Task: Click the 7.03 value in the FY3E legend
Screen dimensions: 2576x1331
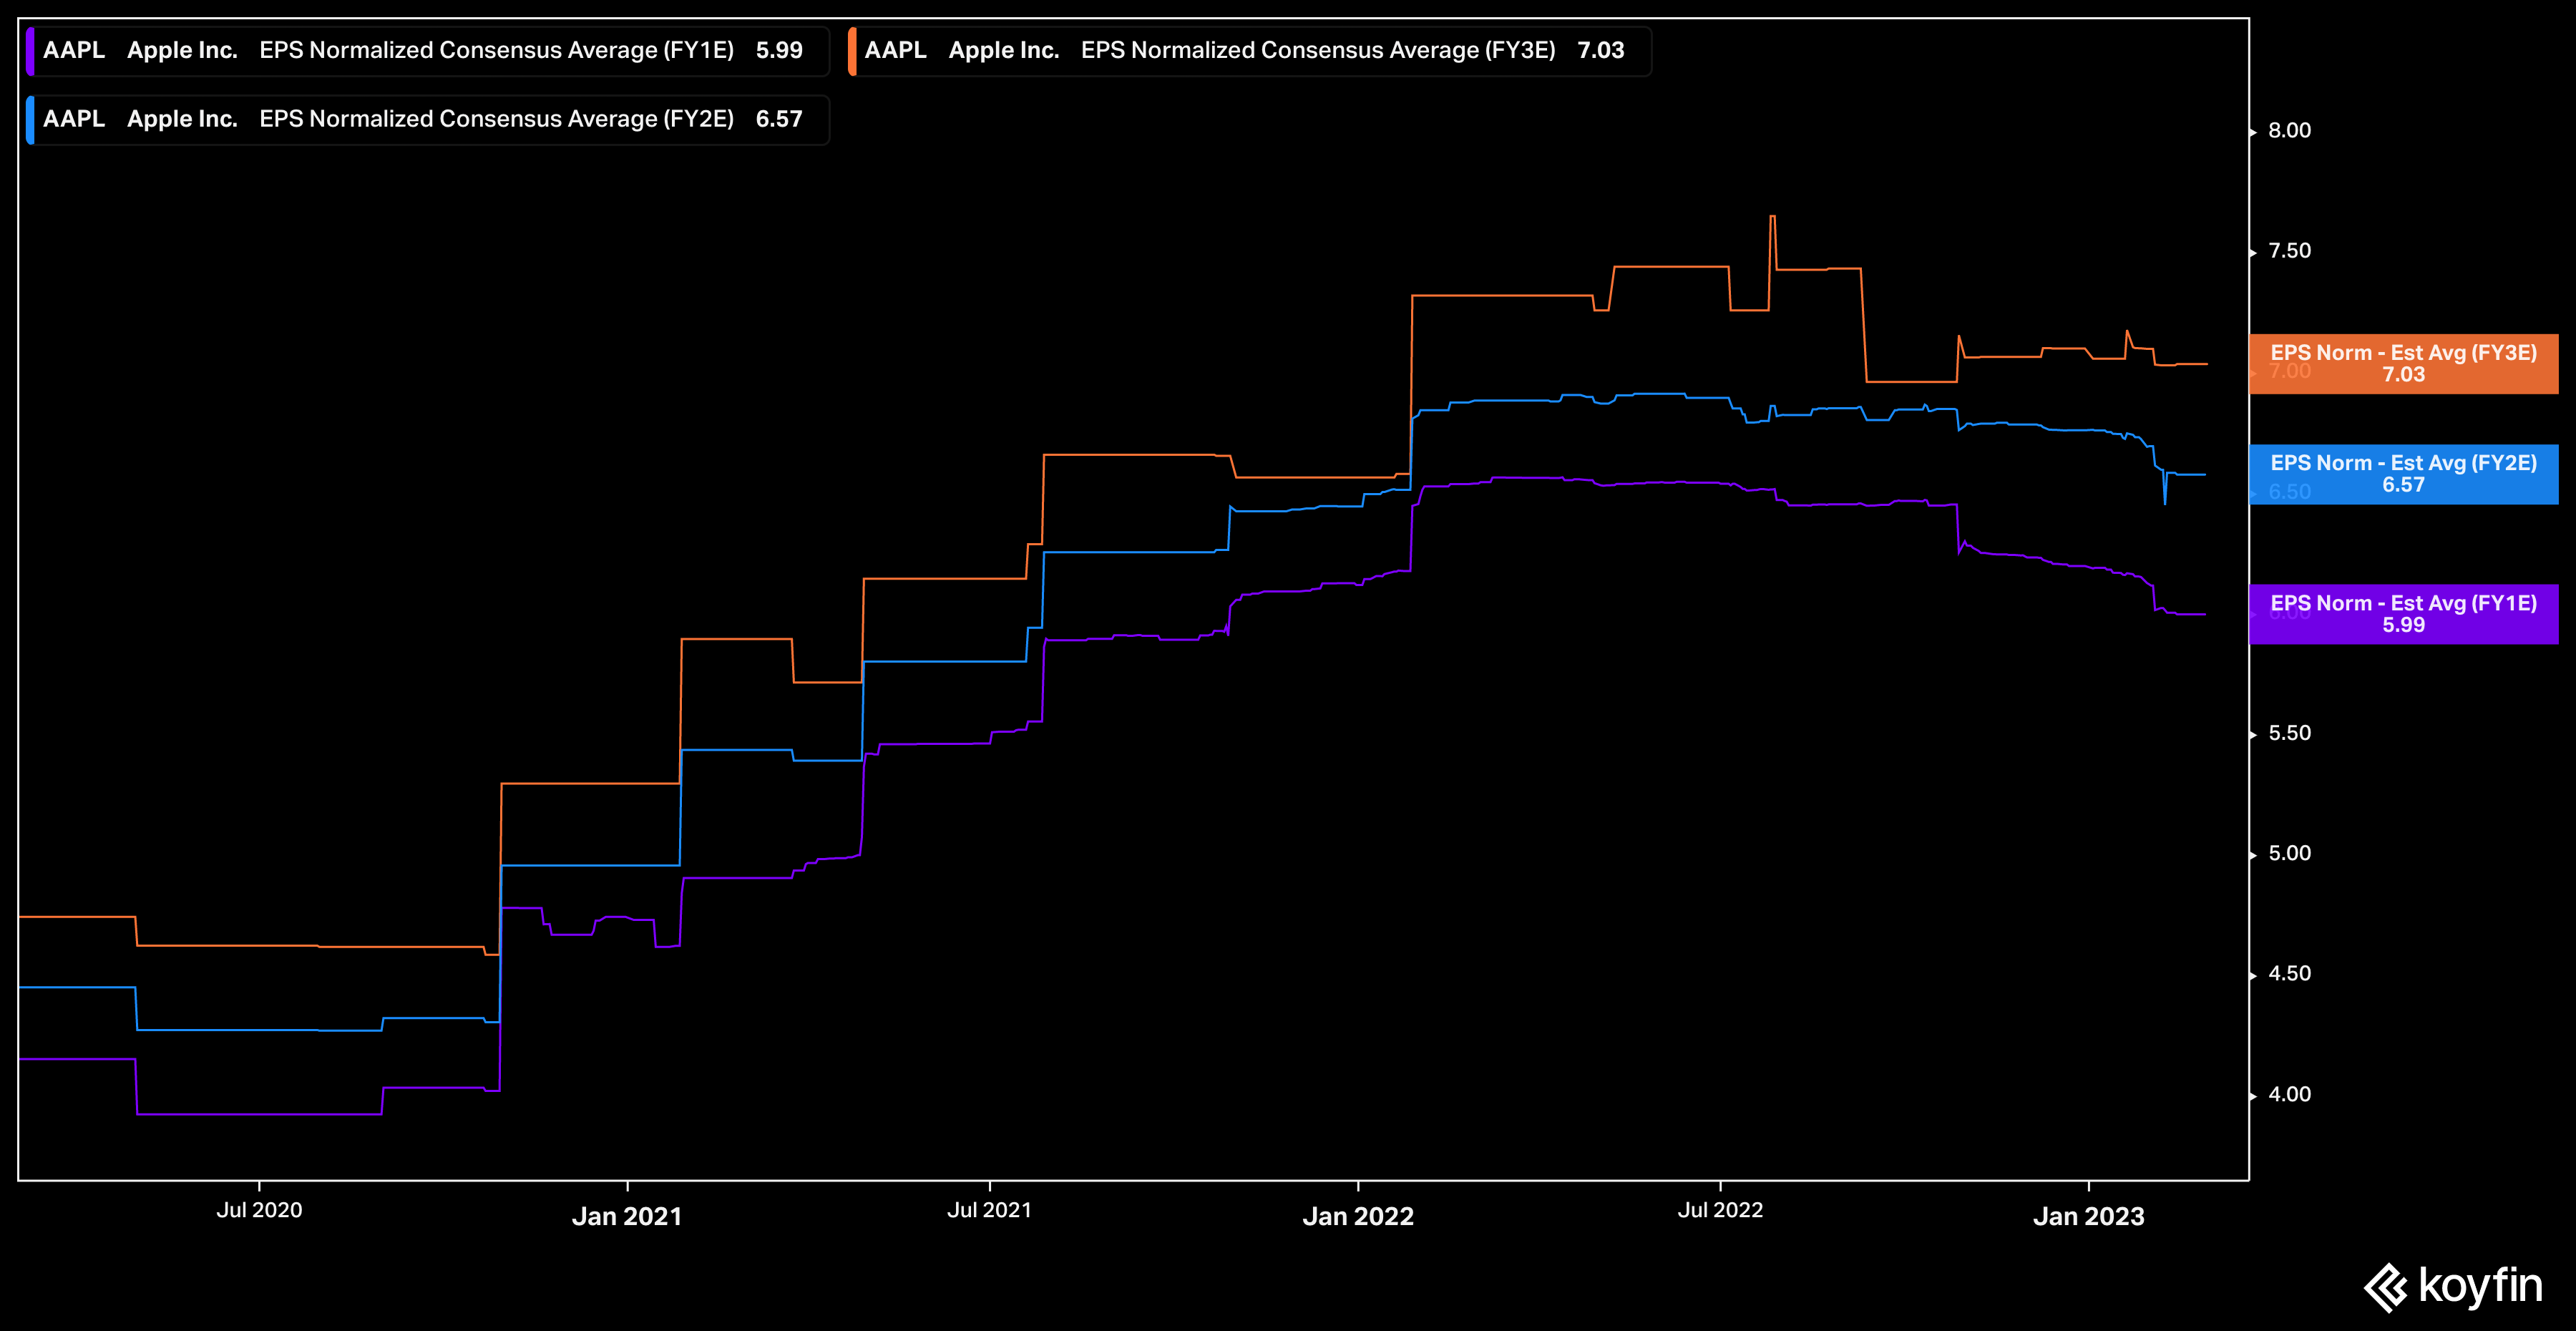Action: pos(1601,51)
